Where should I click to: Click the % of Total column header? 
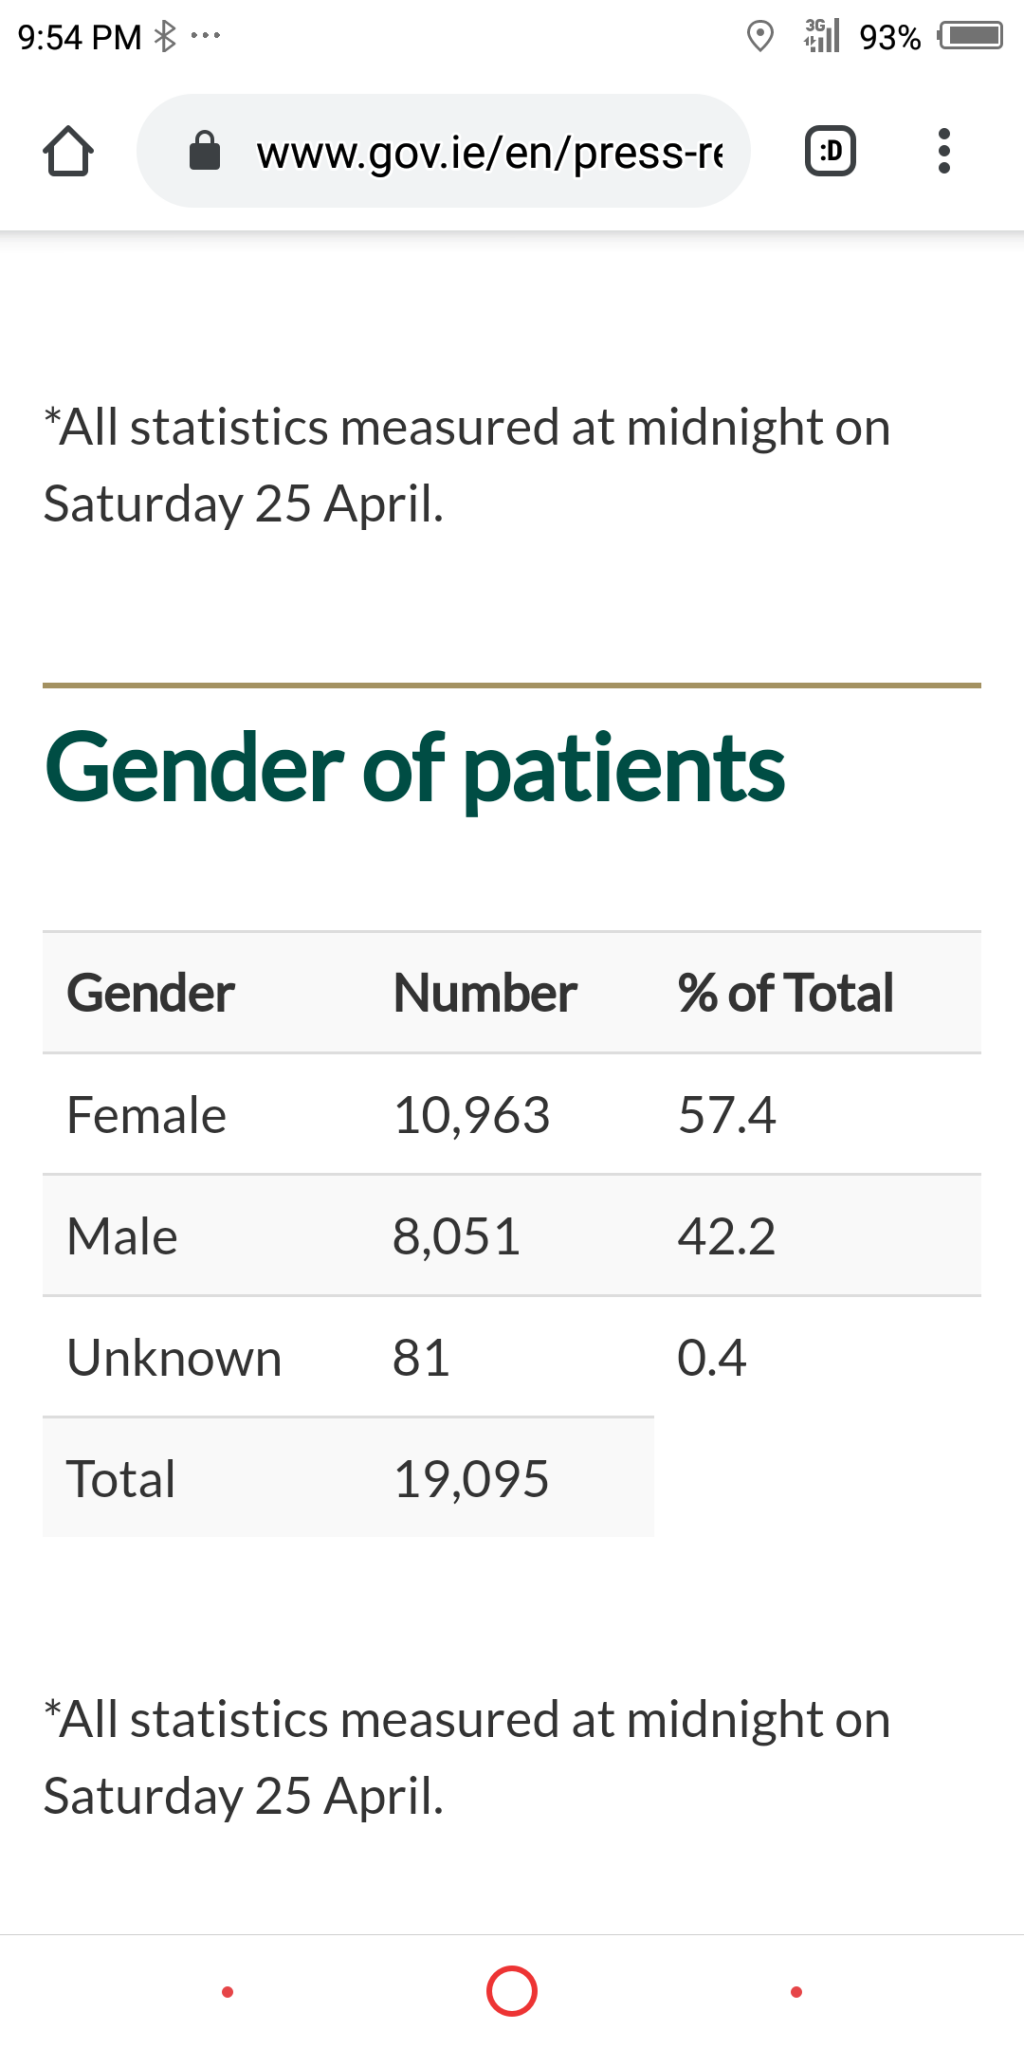click(785, 993)
